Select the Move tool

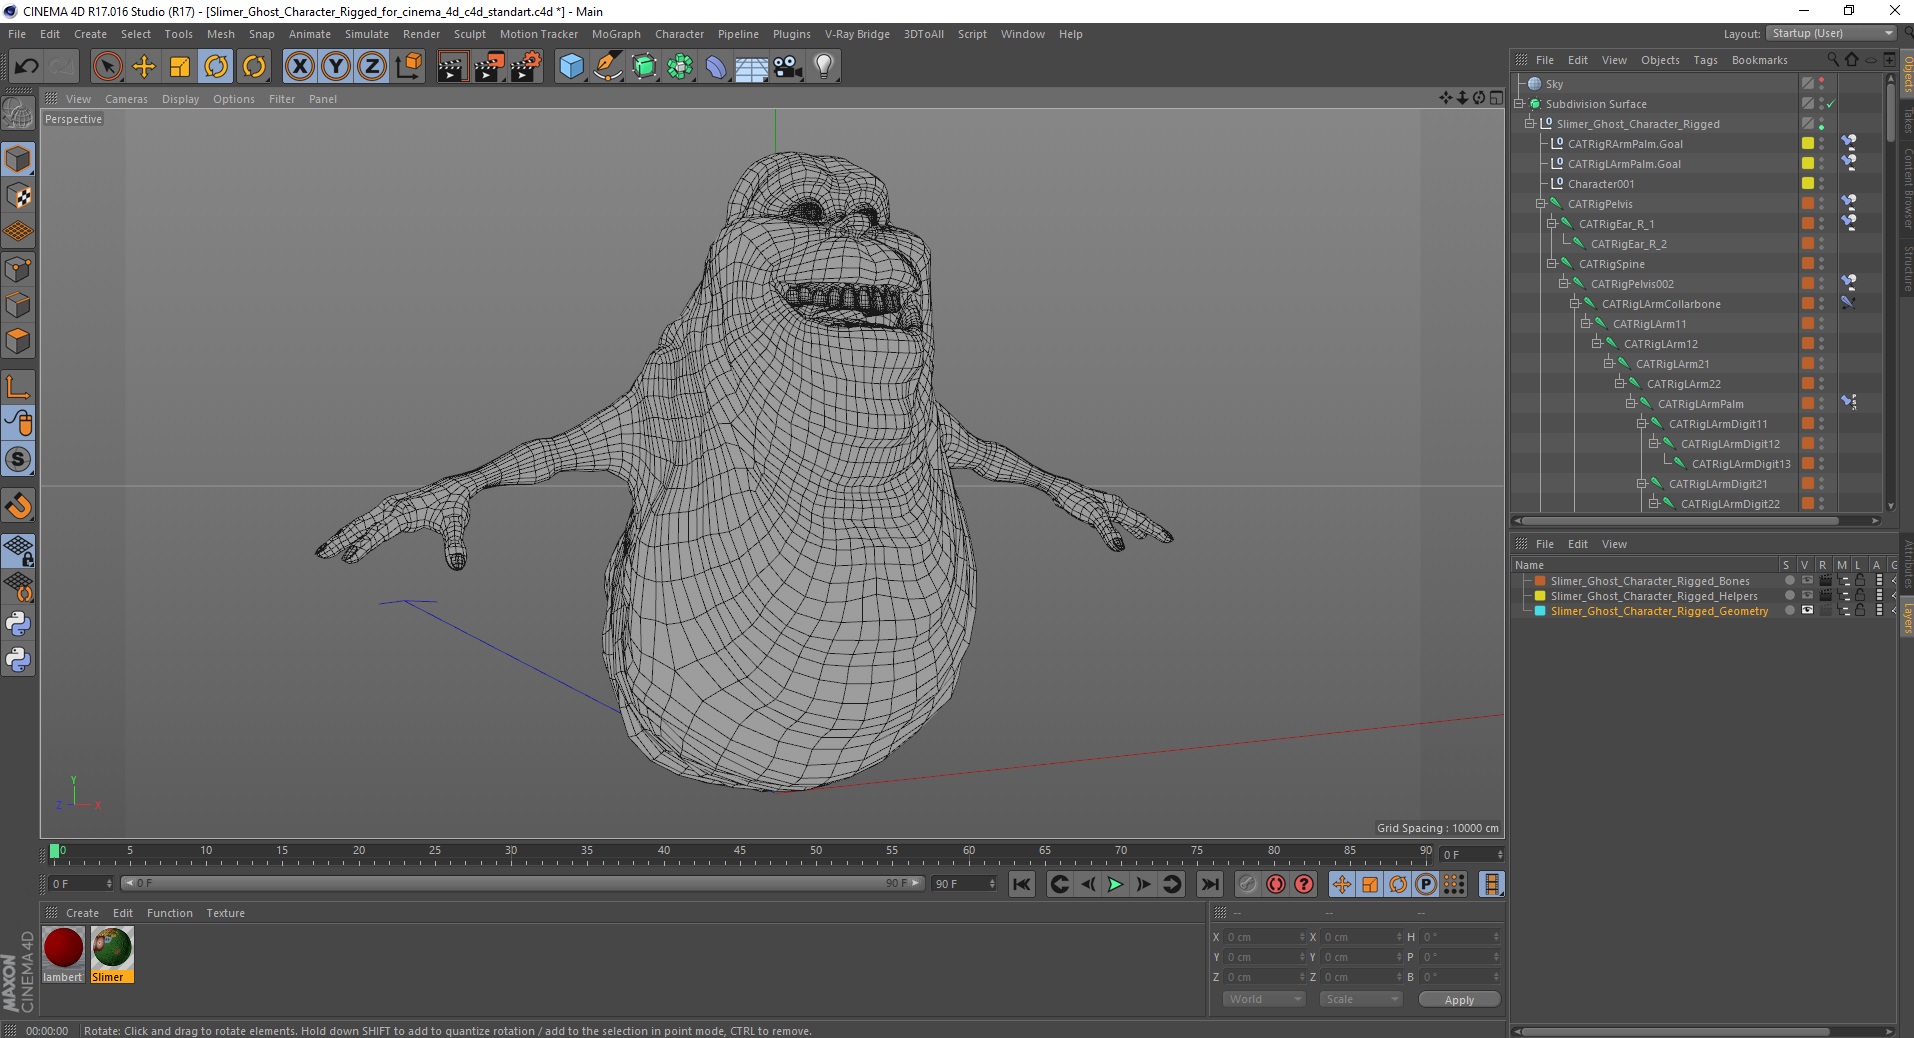(x=144, y=67)
